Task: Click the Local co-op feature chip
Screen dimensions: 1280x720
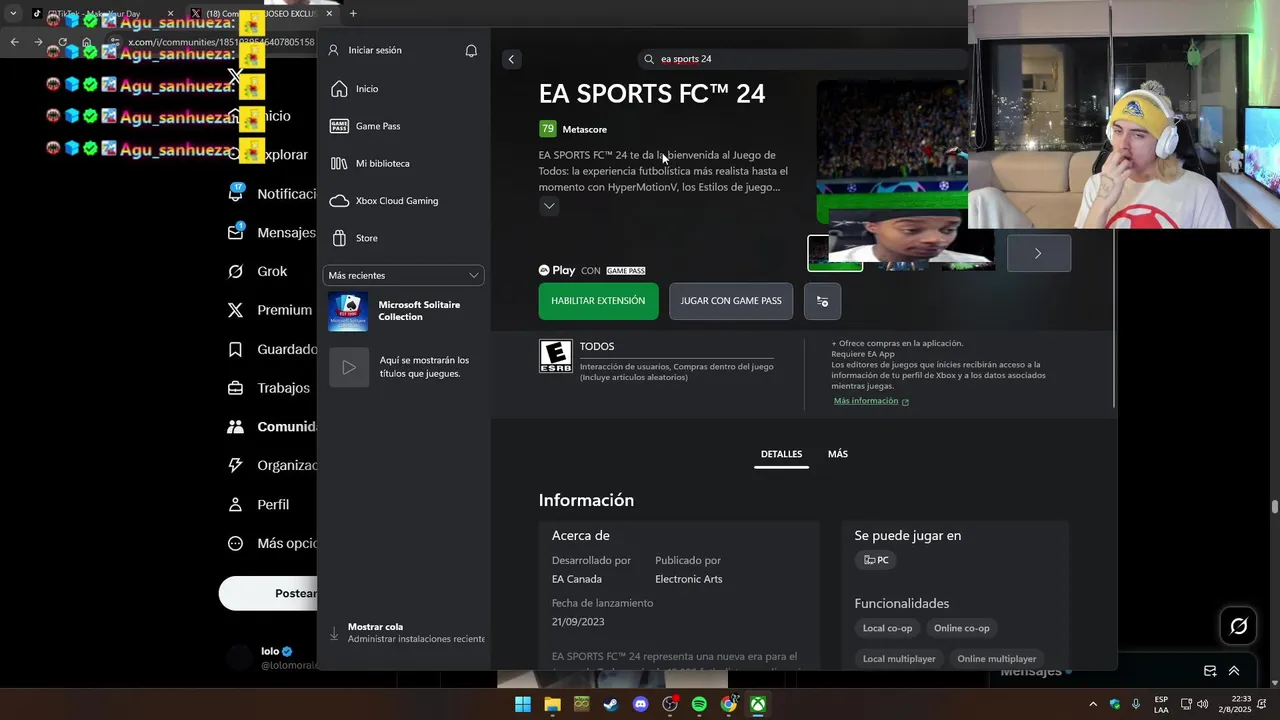Action: [888, 628]
